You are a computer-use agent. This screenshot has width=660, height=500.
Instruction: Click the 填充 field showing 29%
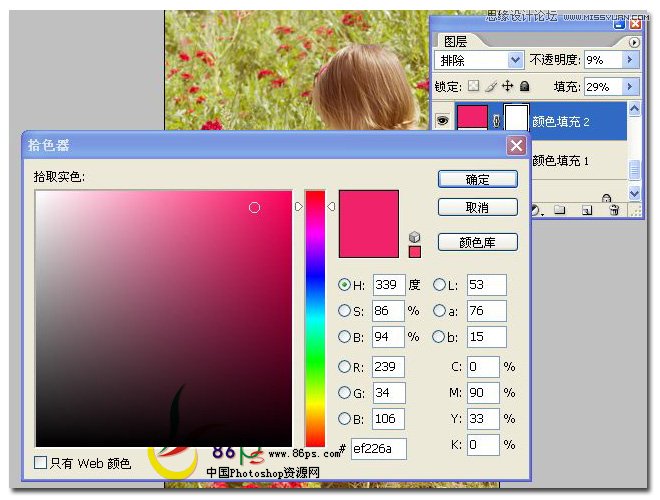604,86
